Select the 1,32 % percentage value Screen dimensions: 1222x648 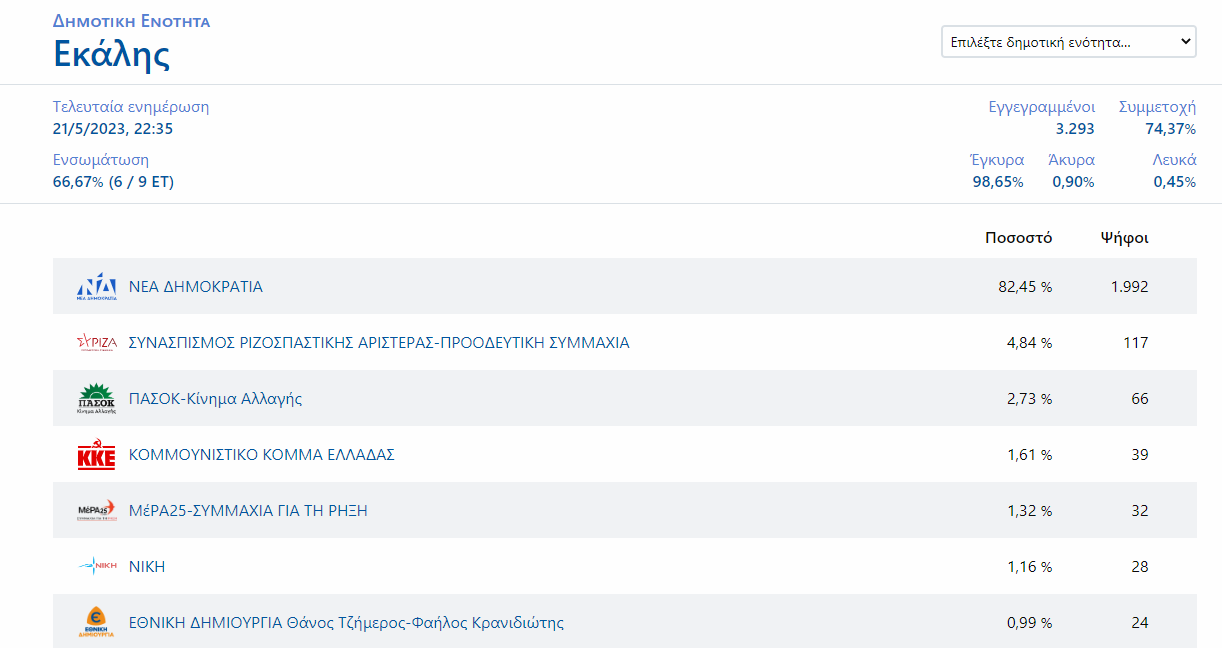1029,510
